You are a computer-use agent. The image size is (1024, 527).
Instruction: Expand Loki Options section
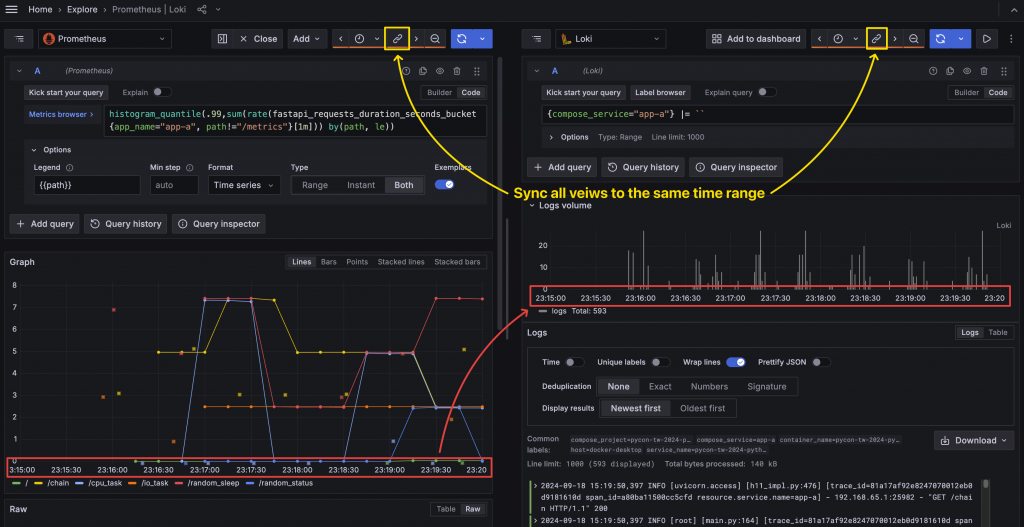pyautogui.click(x=569, y=137)
